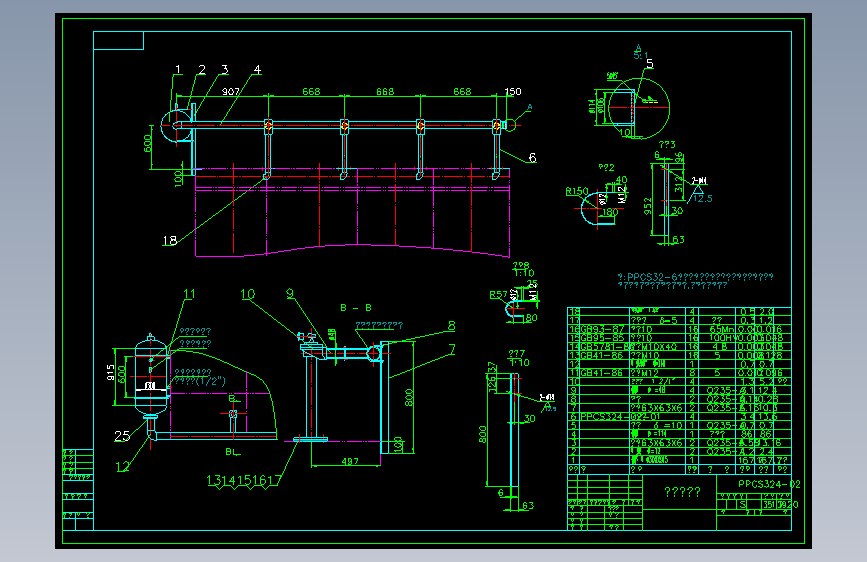Click callout '8' in section view
The image size is (867, 562).
[451, 326]
